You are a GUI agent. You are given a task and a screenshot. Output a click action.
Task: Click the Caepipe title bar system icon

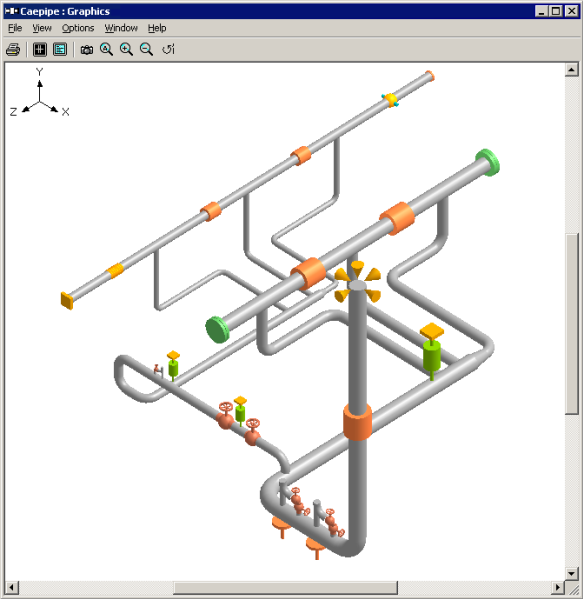click(11, 11)
